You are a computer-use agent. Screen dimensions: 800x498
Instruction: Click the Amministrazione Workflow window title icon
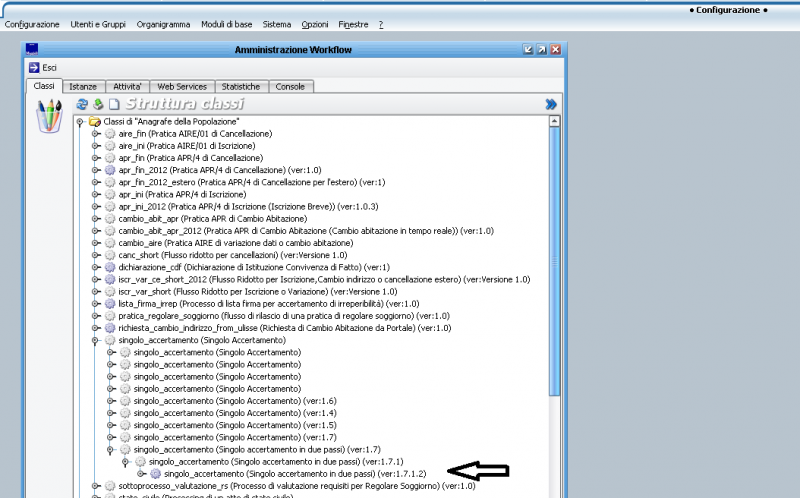[x=32, y=49]
